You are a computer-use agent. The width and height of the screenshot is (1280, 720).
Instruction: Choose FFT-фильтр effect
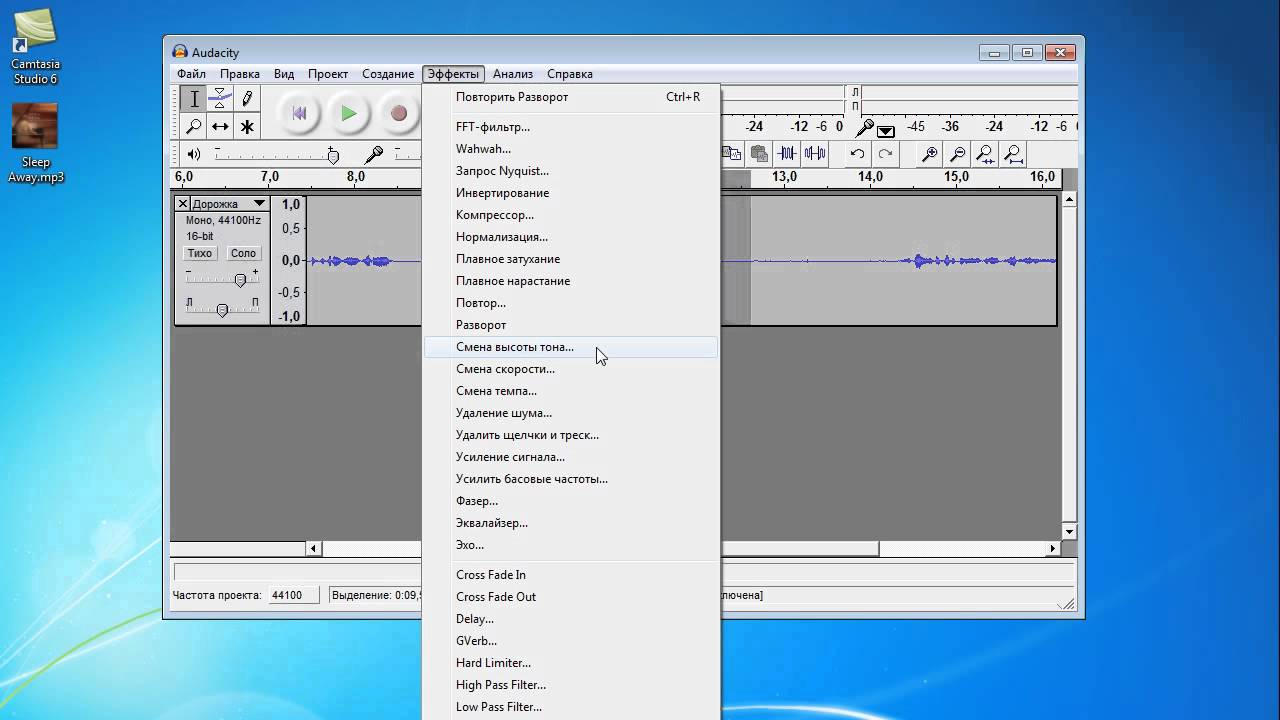[x=571, y=127]
